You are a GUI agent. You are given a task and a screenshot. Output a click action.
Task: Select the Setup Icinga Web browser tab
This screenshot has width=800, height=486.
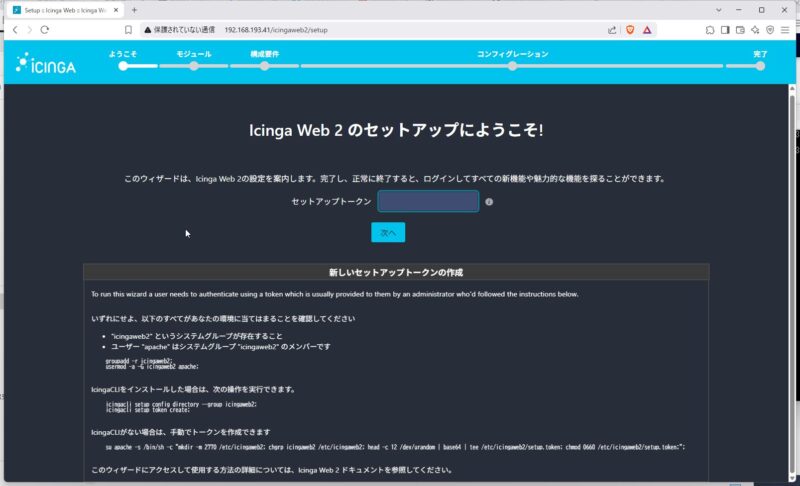pyautogui.click(x=65, y=10)
